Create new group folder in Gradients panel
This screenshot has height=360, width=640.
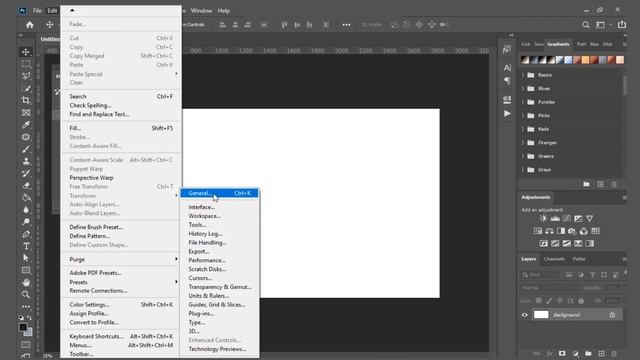tap(587, 184)
